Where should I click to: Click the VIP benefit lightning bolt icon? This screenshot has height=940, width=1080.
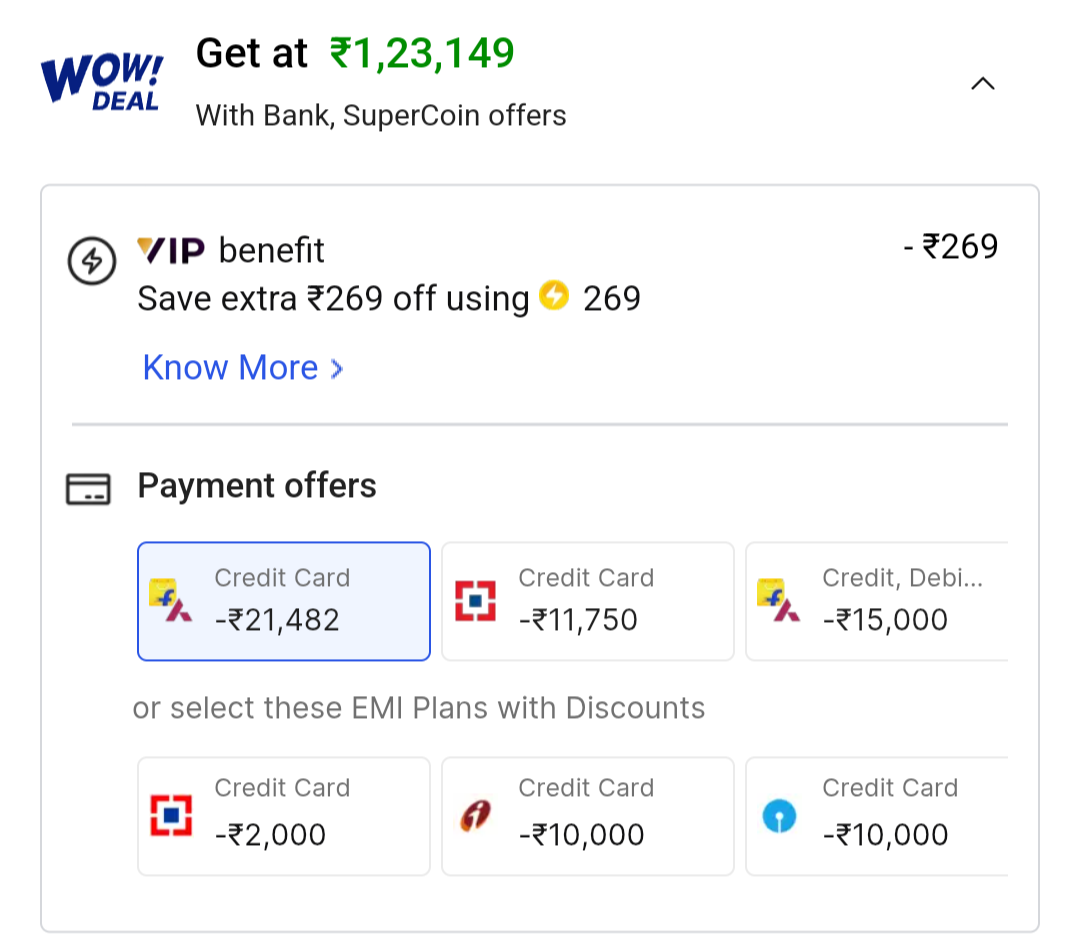coord(92,261)
